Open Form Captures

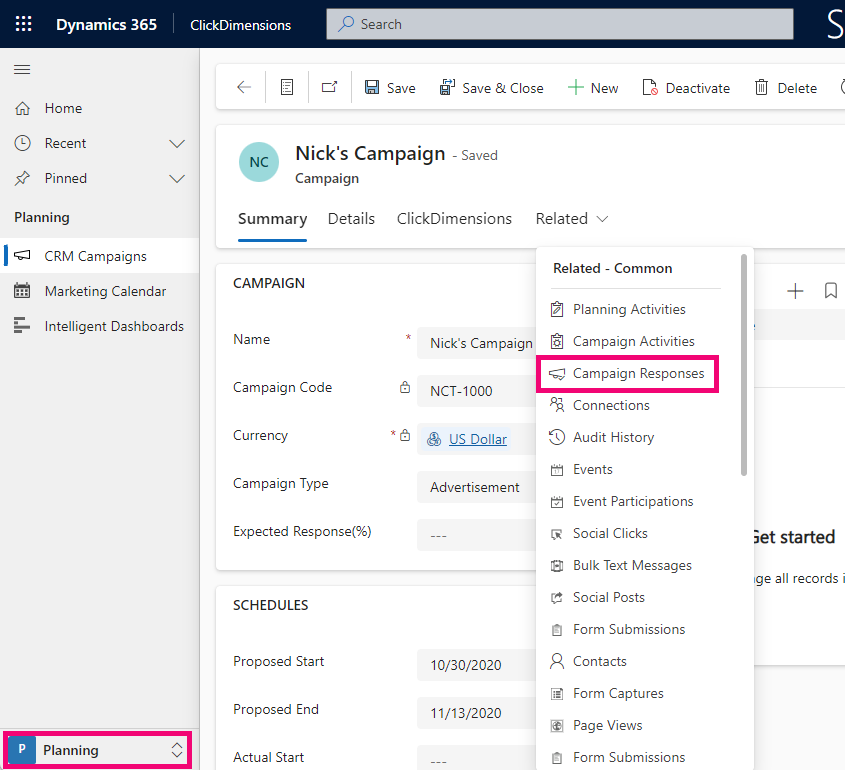tap(618, 693)
